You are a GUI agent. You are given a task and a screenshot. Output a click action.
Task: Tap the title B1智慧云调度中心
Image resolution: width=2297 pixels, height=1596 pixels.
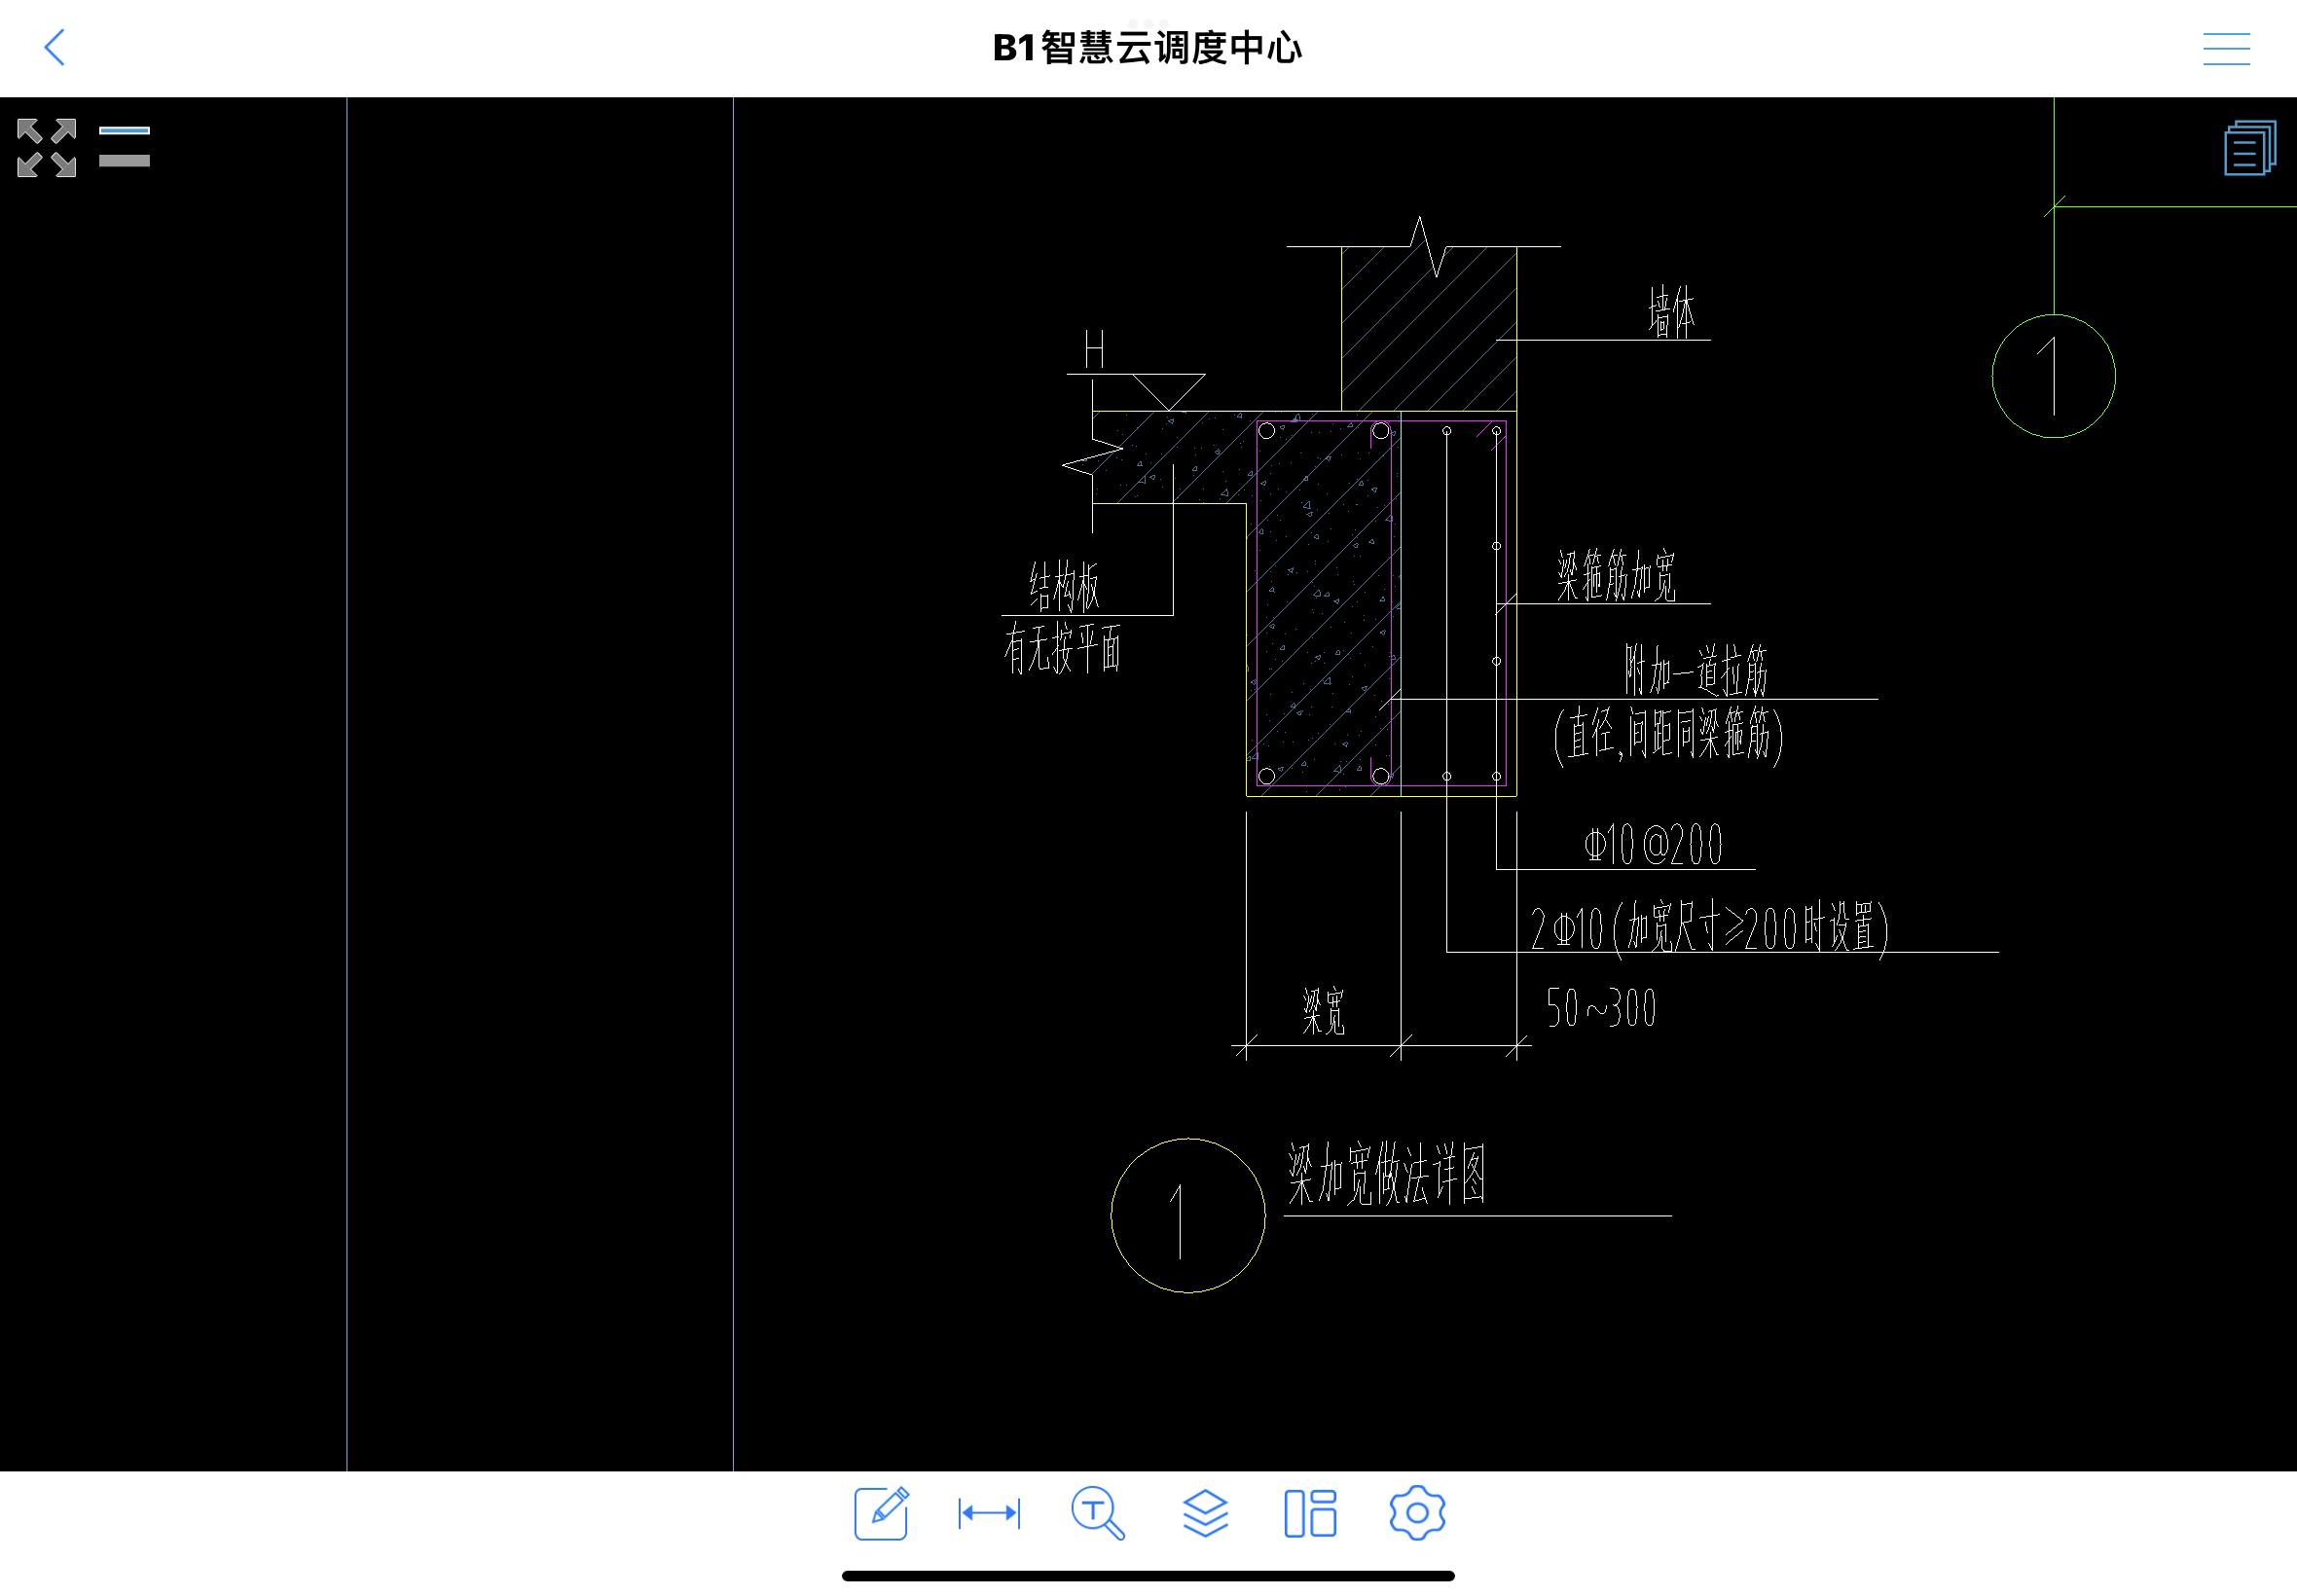point(1147,48)
